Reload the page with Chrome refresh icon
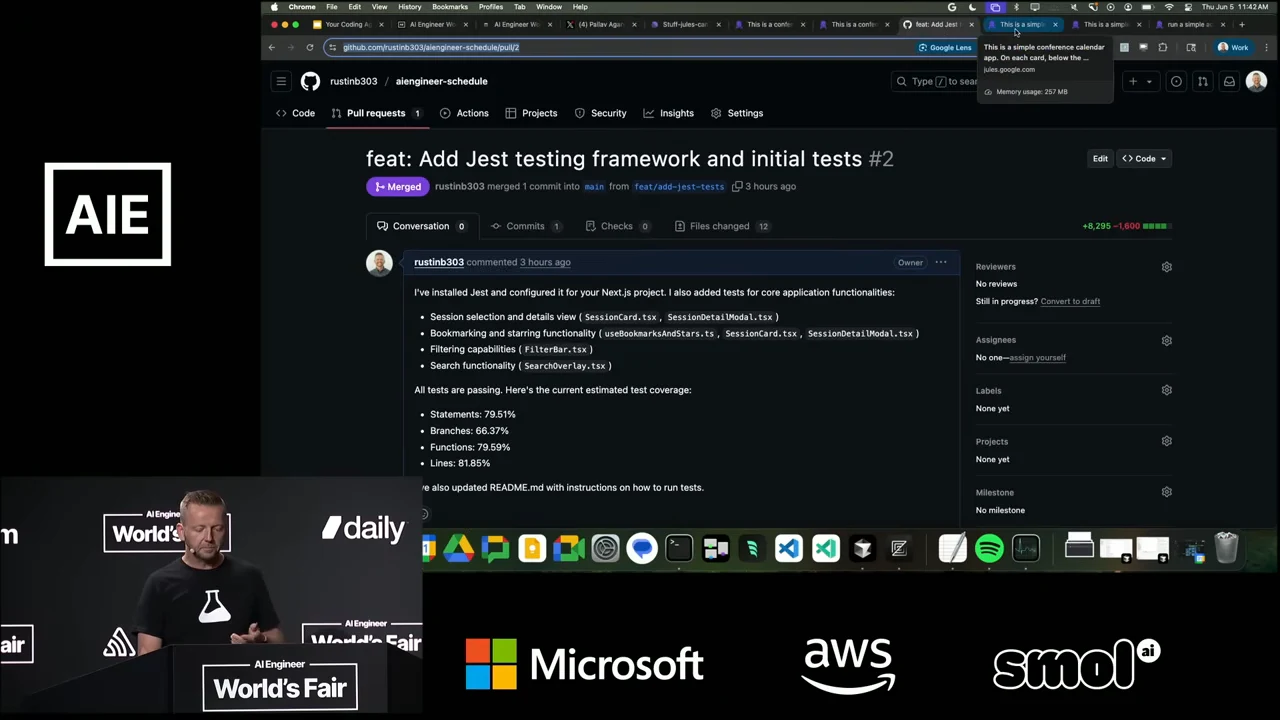The height and width of the screenshot is (720, 1280). pyautogui.click(x=310, y=47)
